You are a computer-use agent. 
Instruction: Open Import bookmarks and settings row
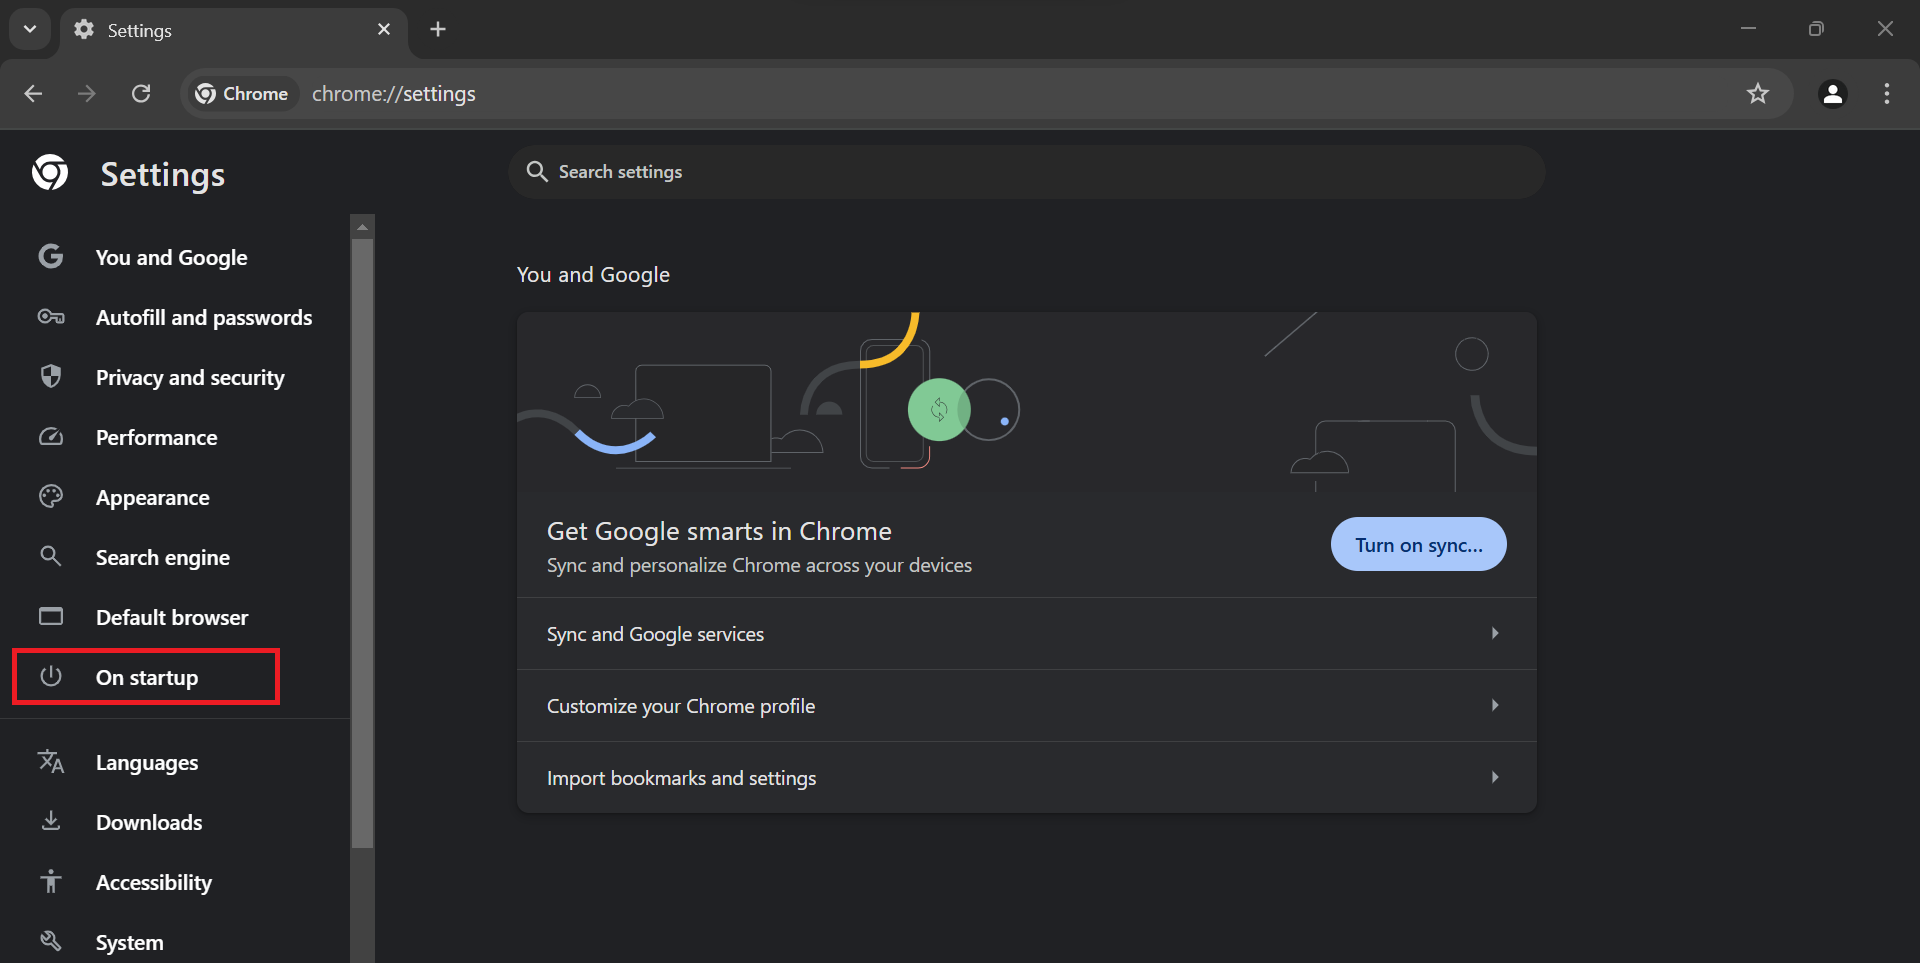click(1027, 778)
